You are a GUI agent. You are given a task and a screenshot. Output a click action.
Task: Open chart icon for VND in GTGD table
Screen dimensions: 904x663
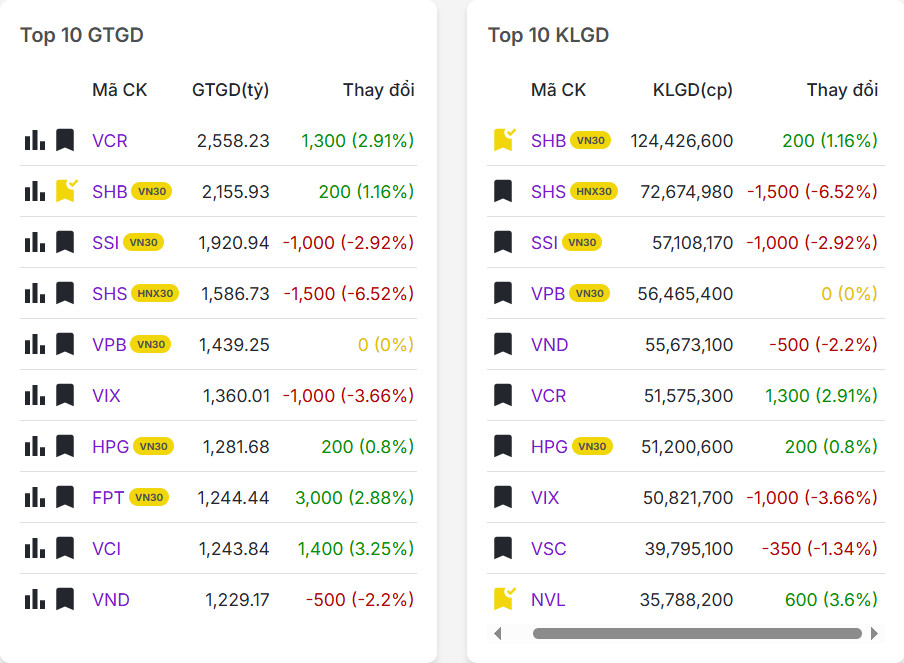(x=35, y=599)
